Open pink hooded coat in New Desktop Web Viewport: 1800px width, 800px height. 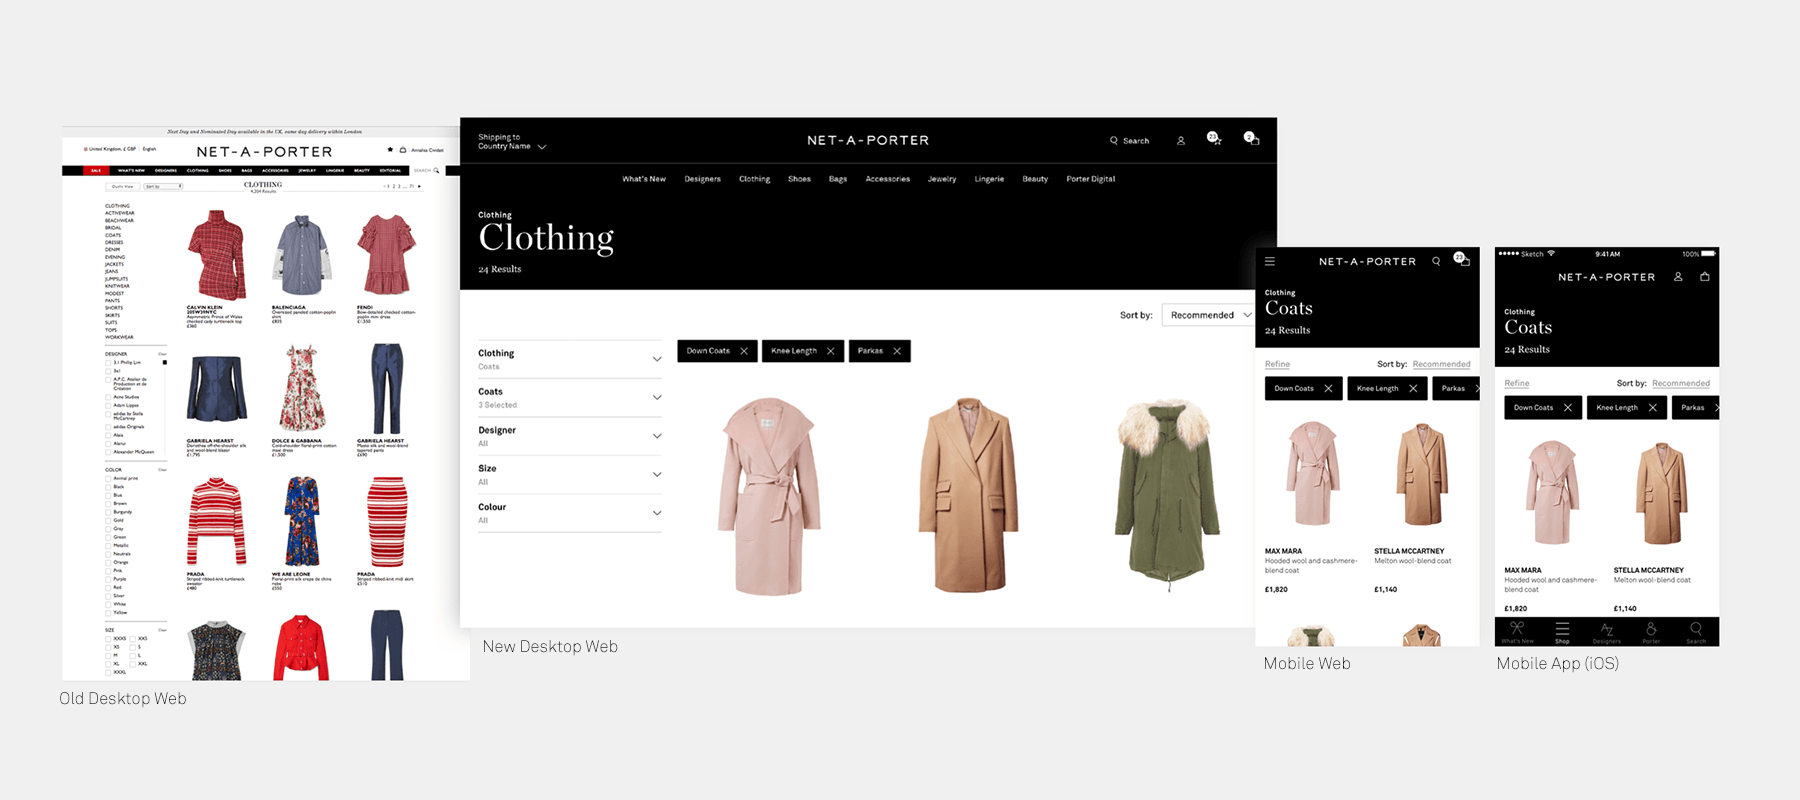point(769,496)
